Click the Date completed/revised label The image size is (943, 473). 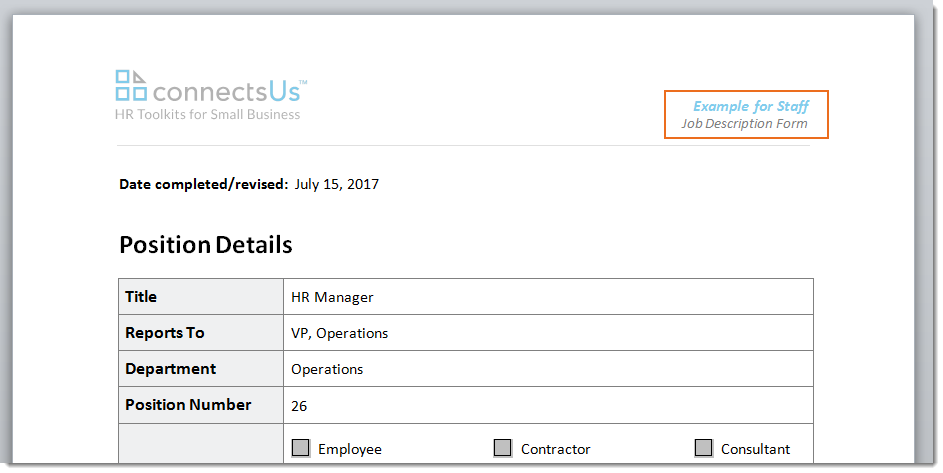204,184
